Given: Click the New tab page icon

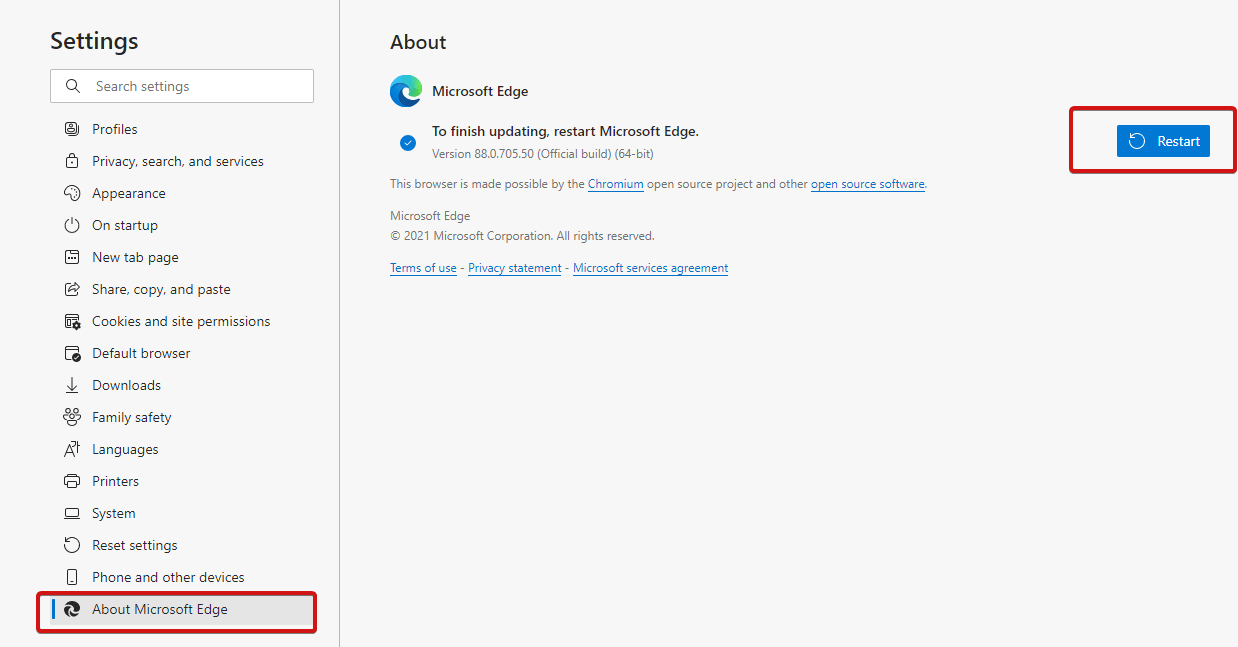Looking at the screenshot, I should 71,256.
